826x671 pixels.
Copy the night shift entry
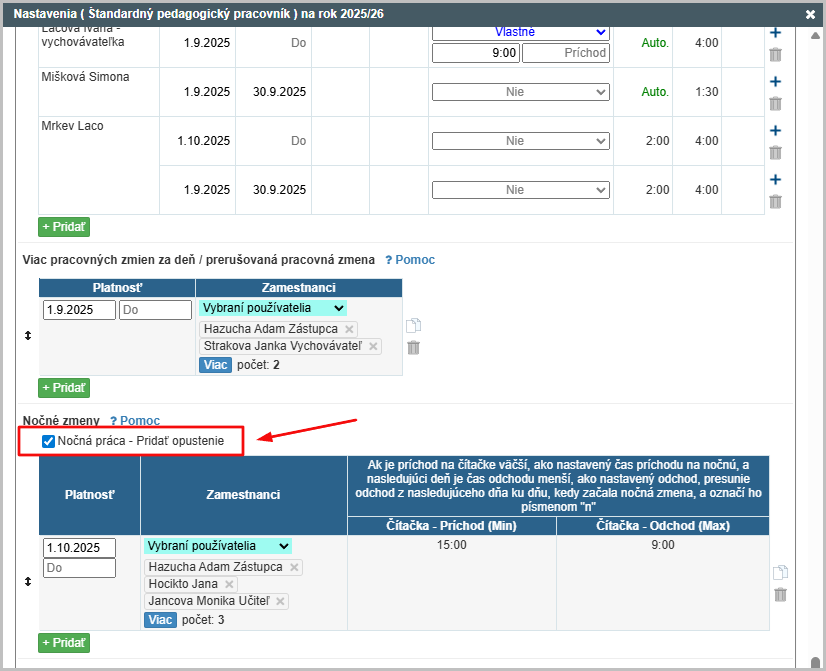(x=781, y=573)
